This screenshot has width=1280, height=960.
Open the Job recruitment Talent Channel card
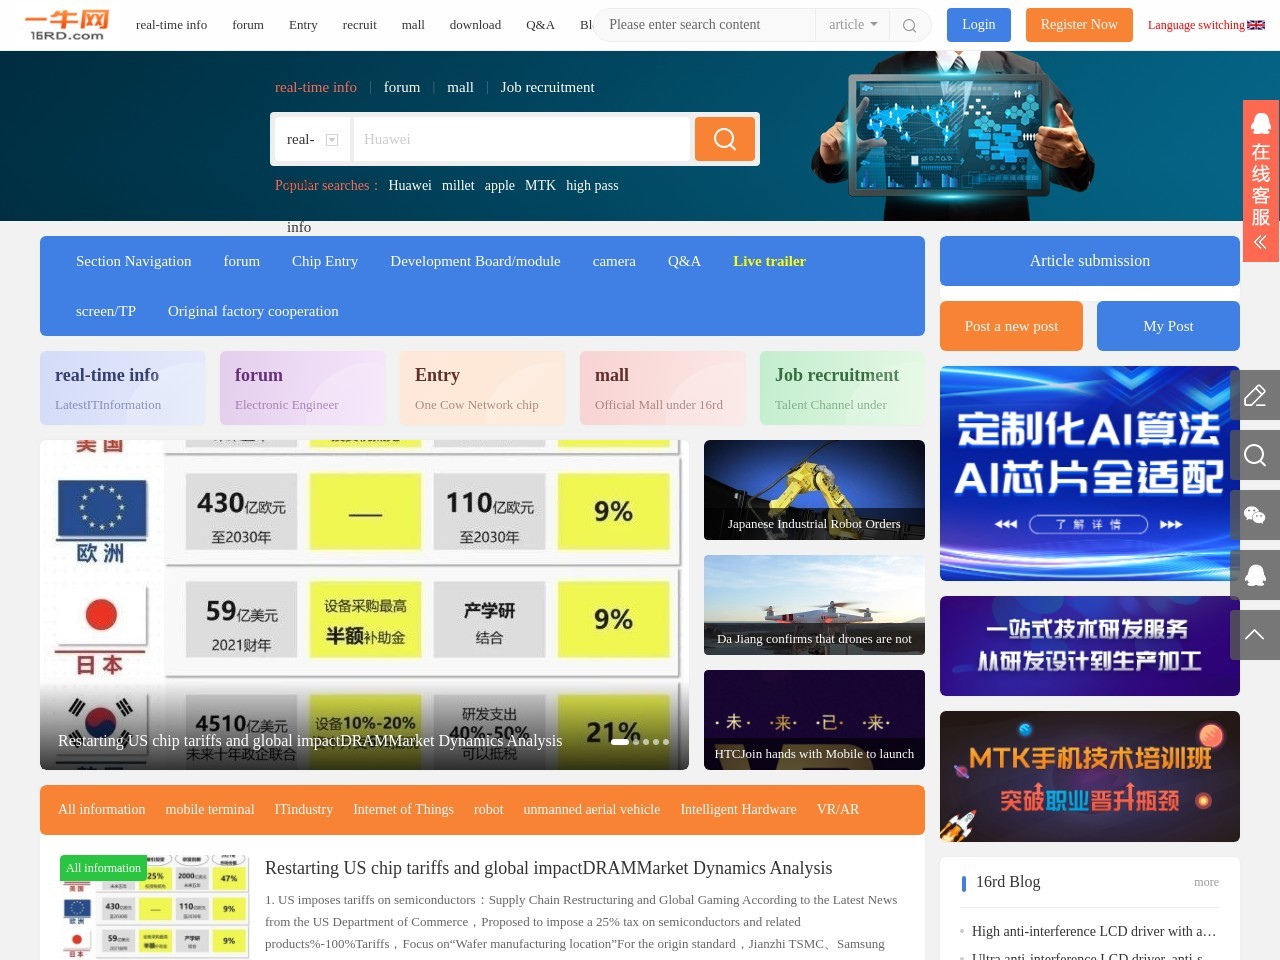click(842, 388)
